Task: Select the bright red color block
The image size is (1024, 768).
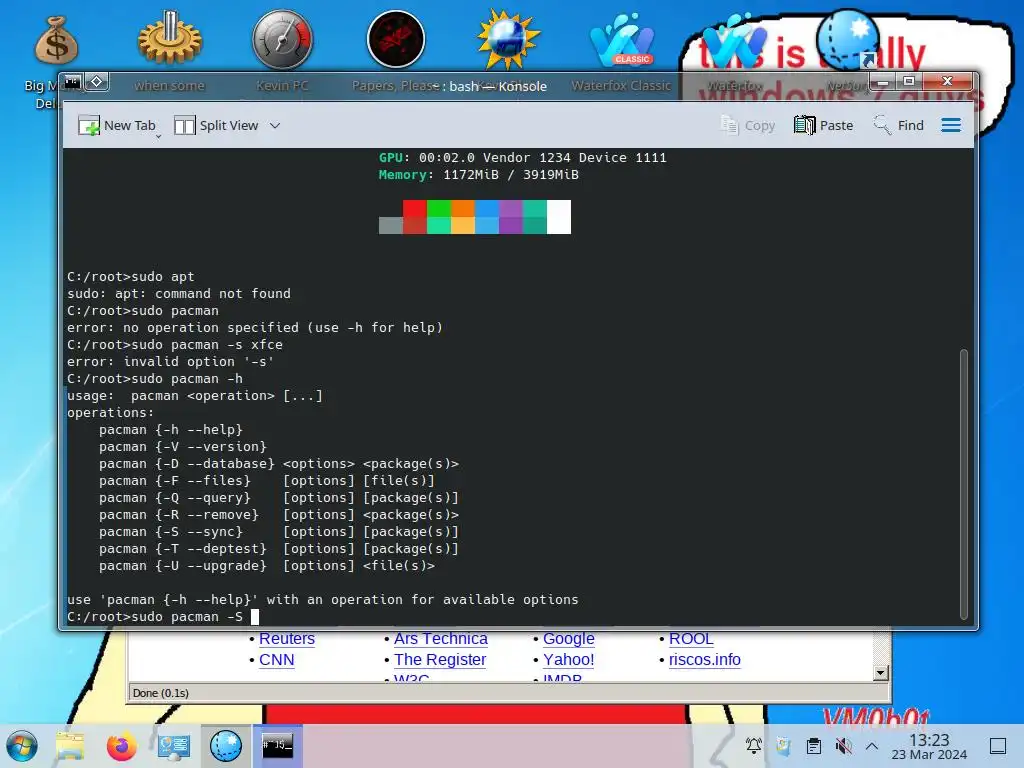Action: [415, 208]
